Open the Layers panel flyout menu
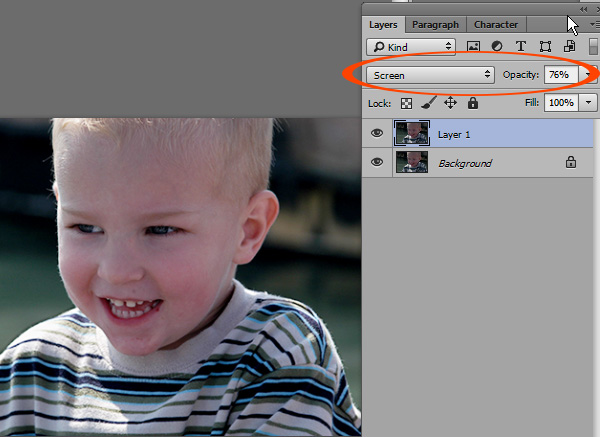Viewport: 600px width, 437px height. pos(595,24)
